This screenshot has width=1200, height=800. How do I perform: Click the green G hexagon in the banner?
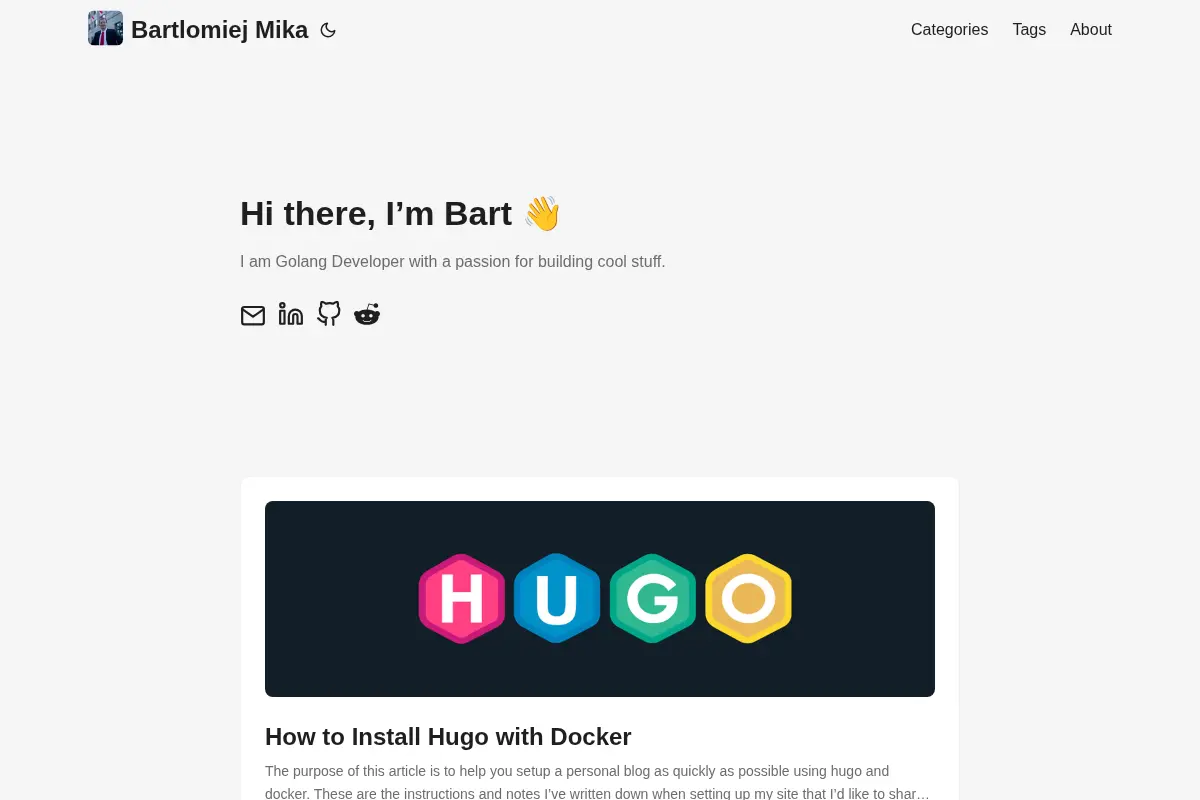point(653,598)
